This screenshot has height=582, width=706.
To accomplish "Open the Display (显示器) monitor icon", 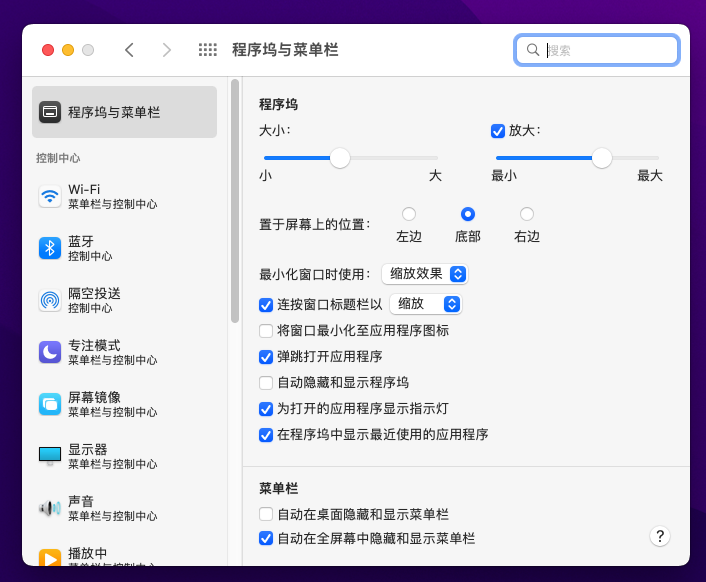I will click(x=50, y=456).
